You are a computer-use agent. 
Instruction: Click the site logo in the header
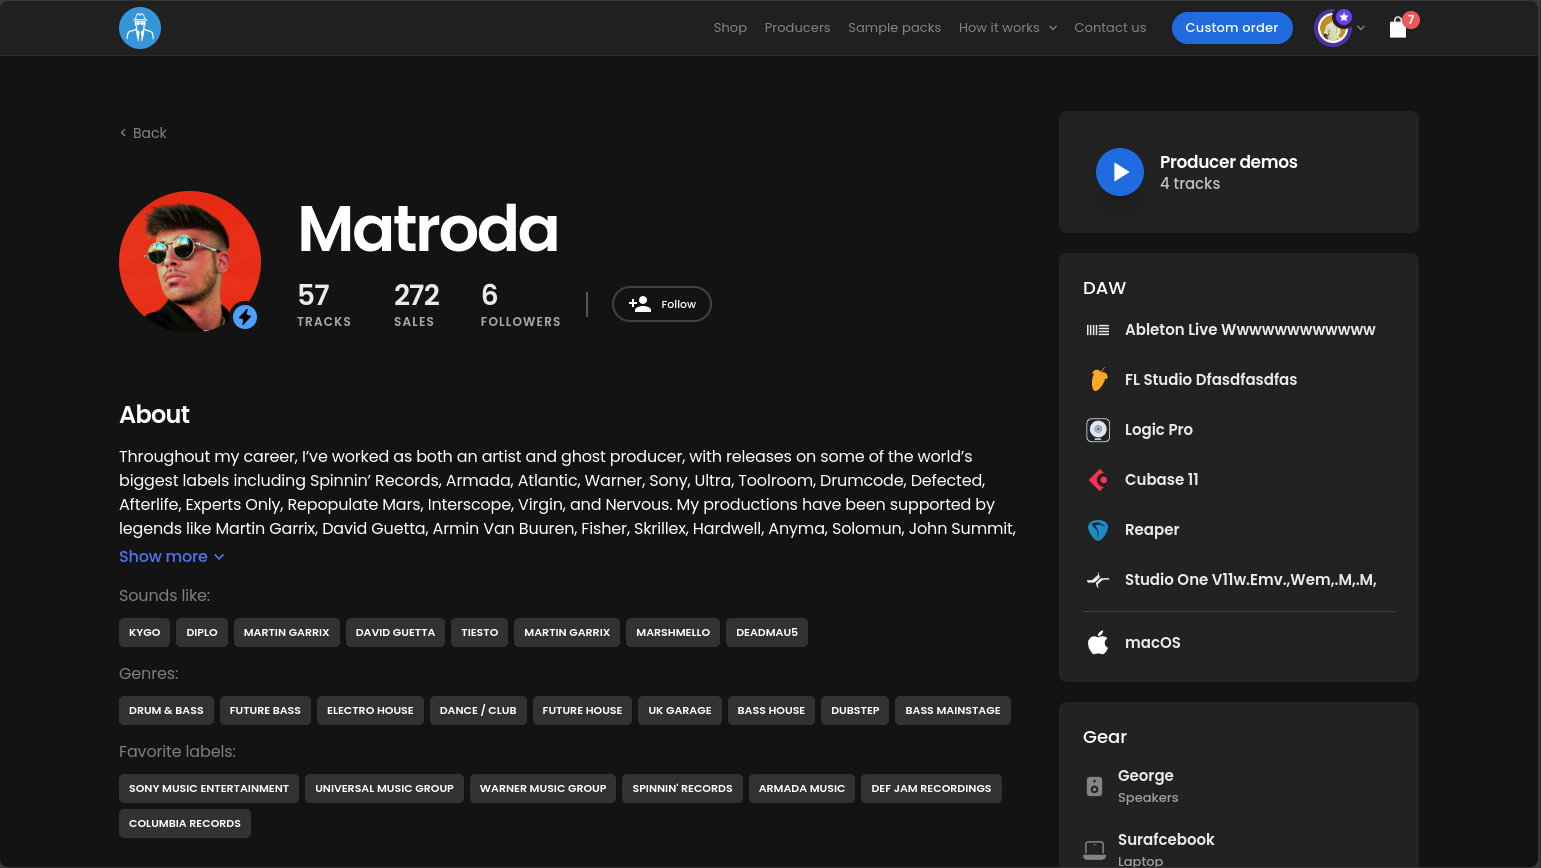[x=140, y=28]
